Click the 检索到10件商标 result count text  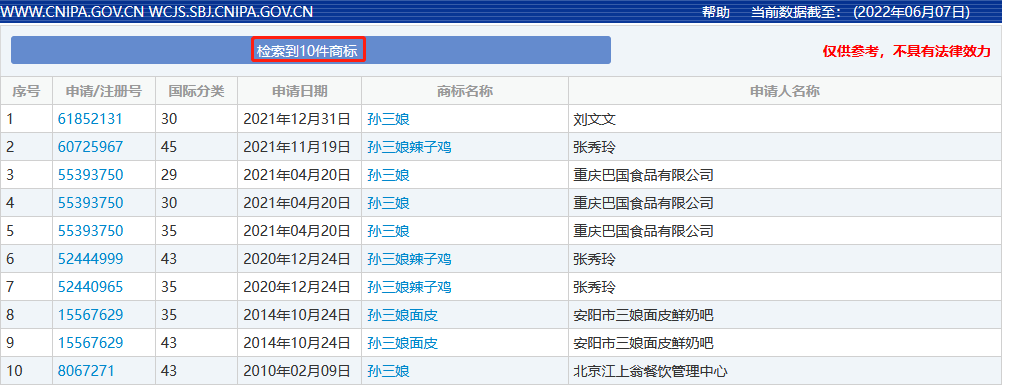pyautogui.click(x=307, y=51)
